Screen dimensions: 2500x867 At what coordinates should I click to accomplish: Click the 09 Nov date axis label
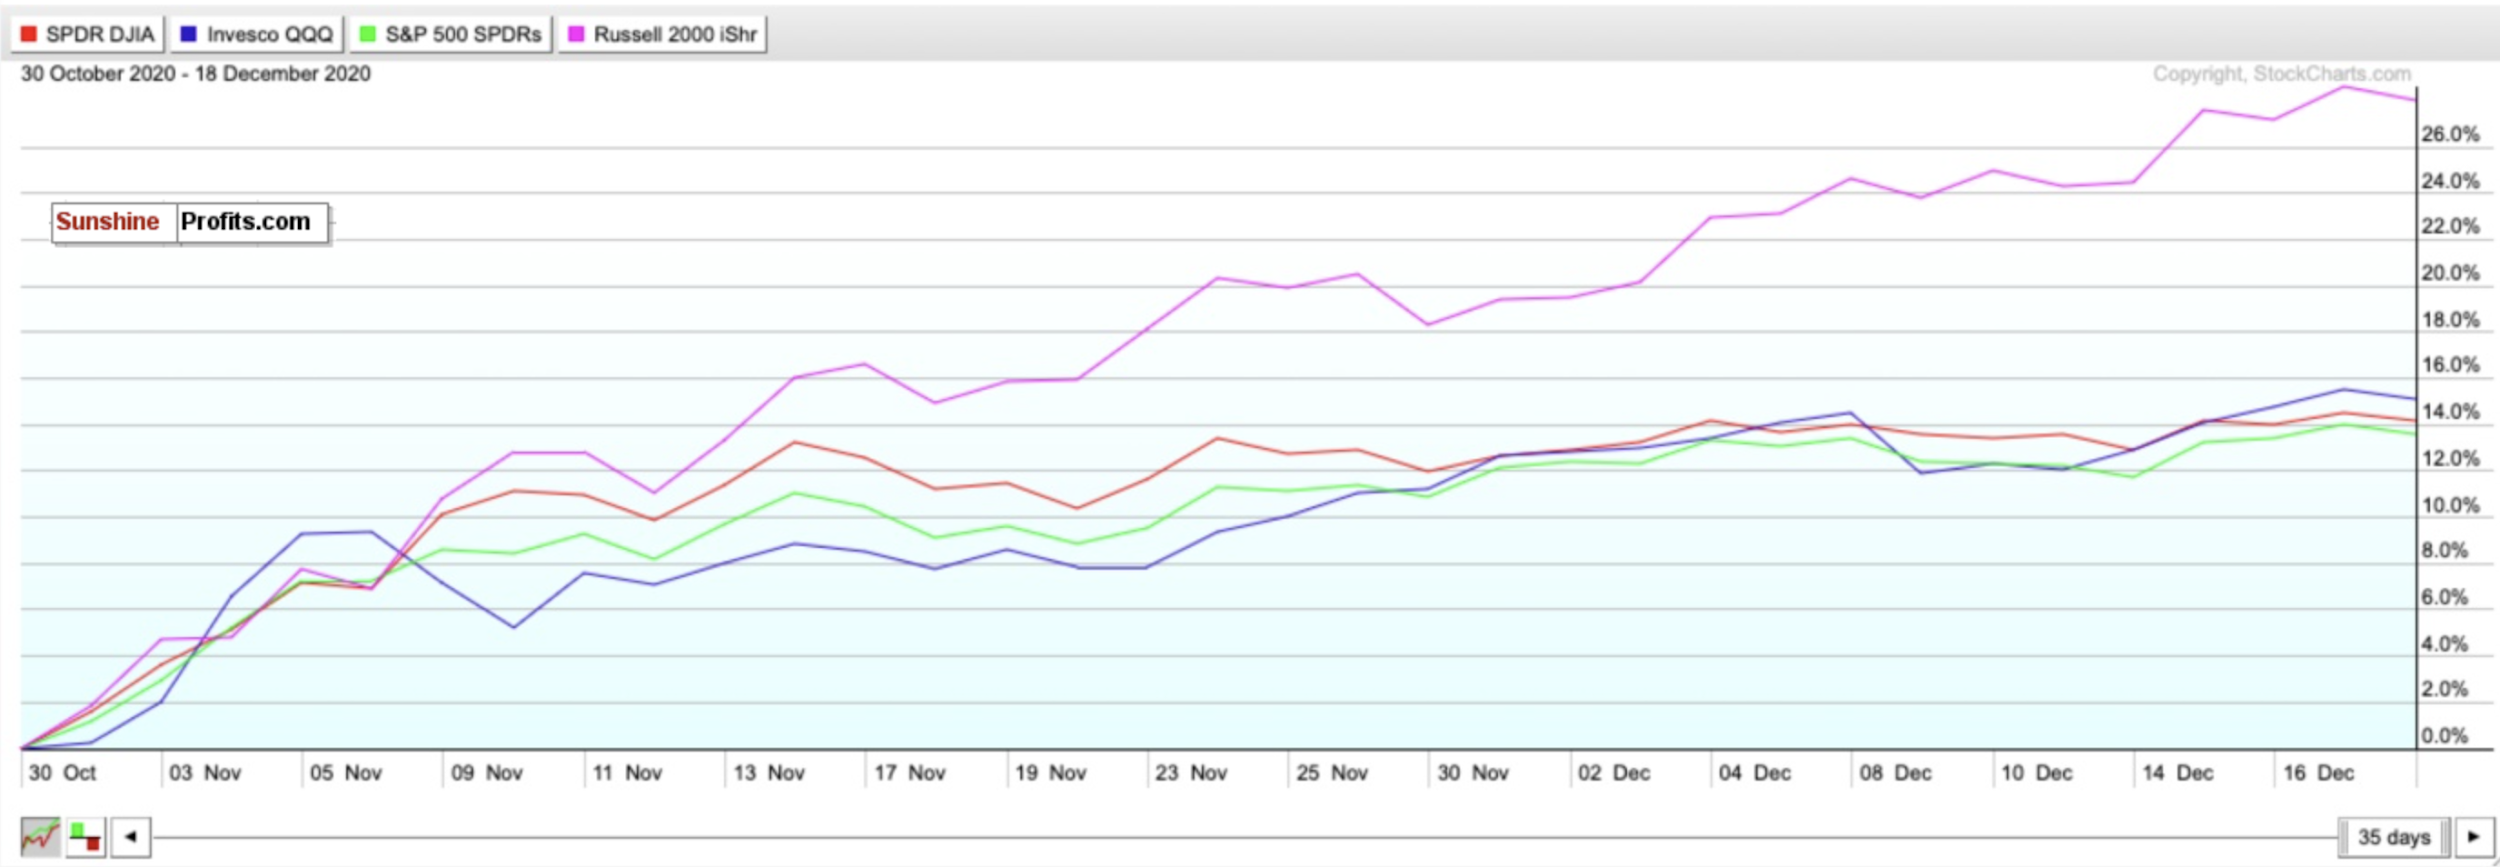click(x=487, y=773)
